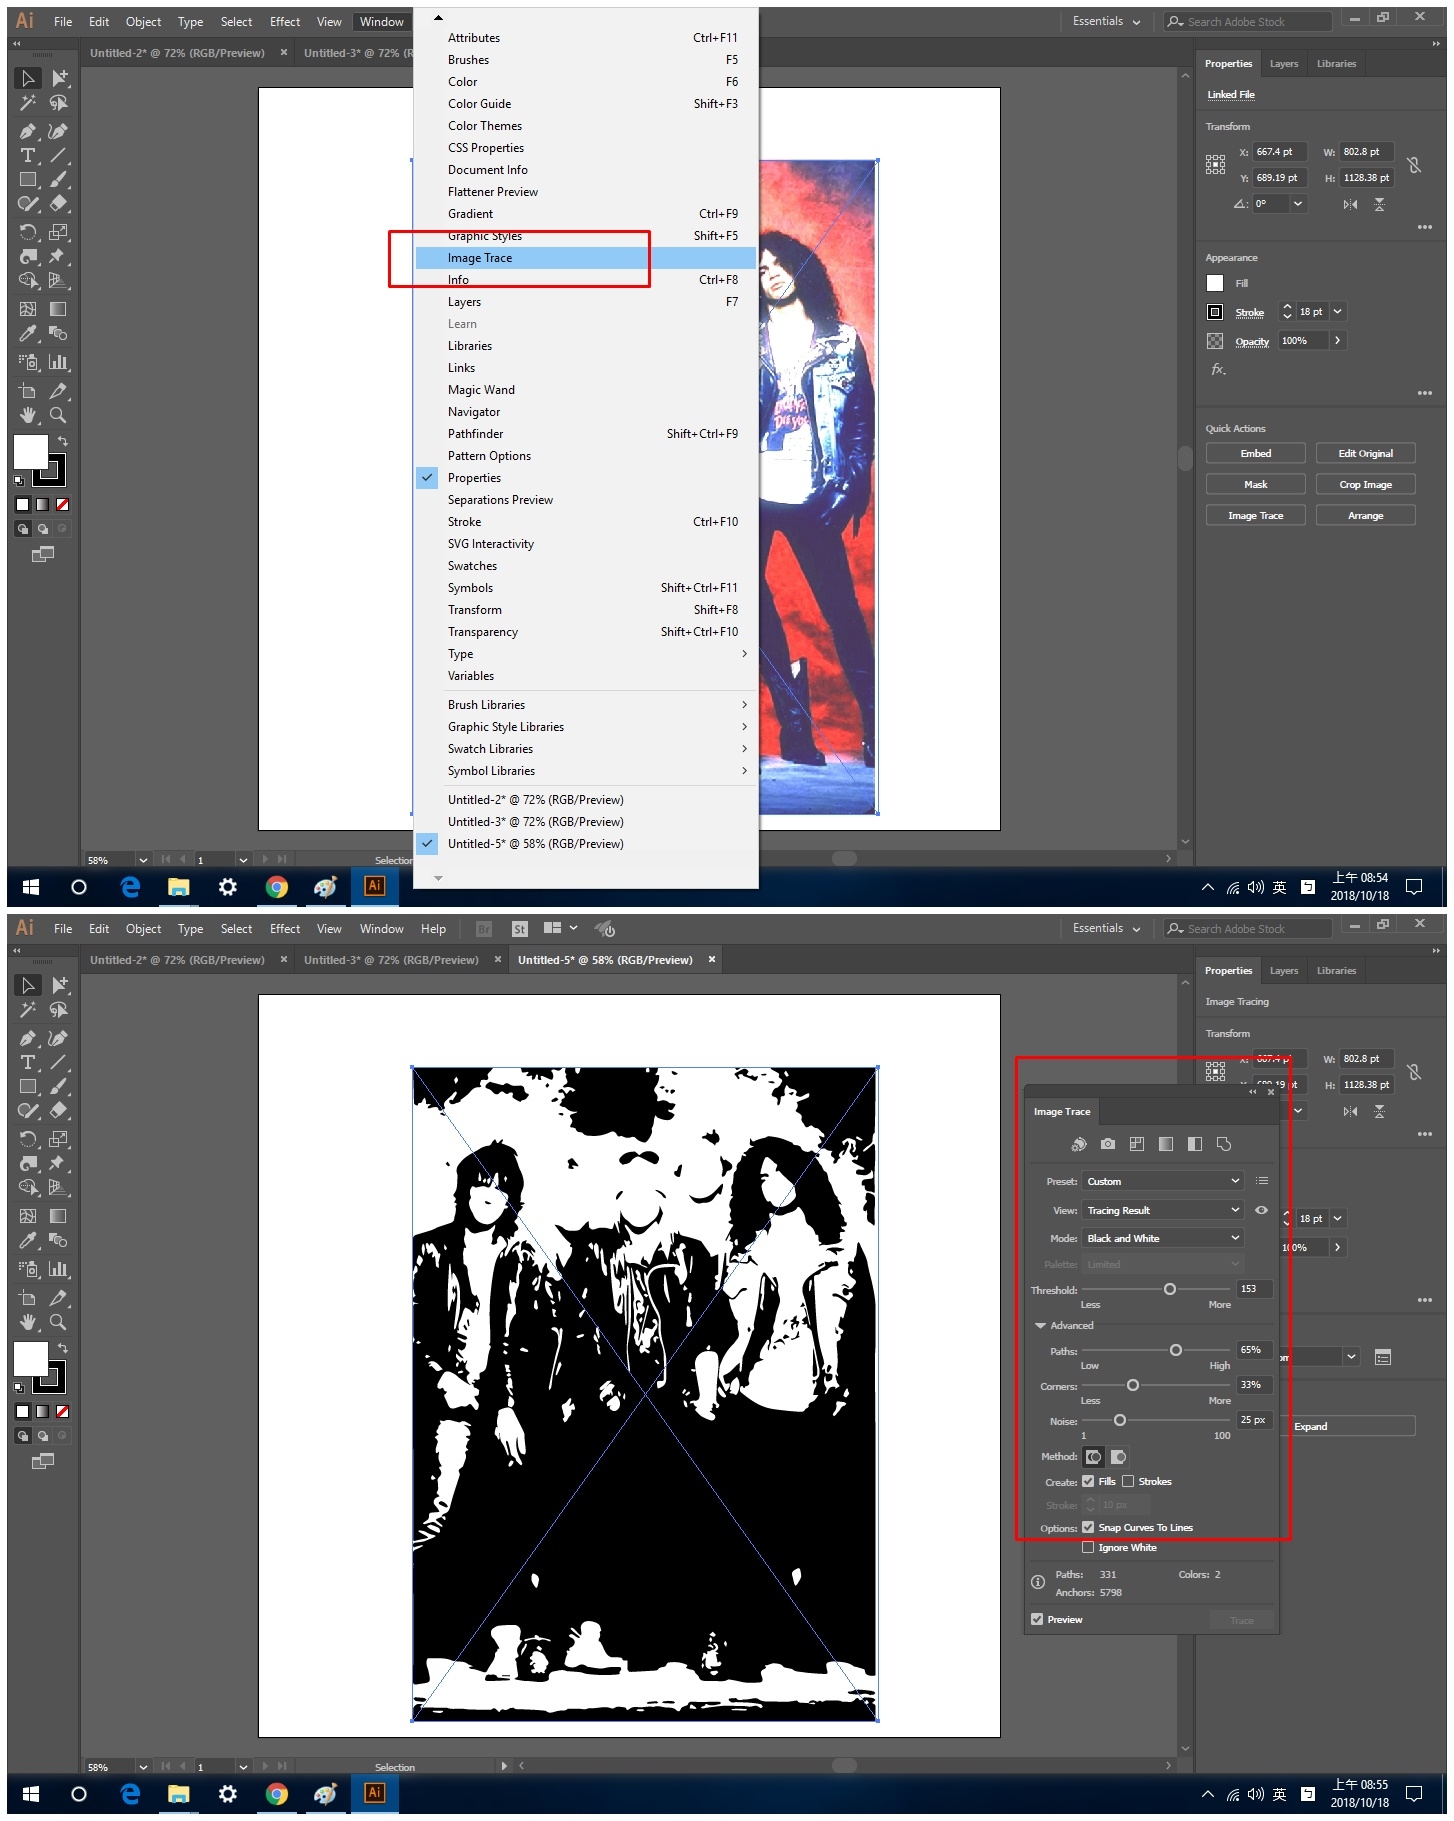1454x1821 pixels.
Task: Choose Transparency from the Window menu
Action: [x=586, y=632]
